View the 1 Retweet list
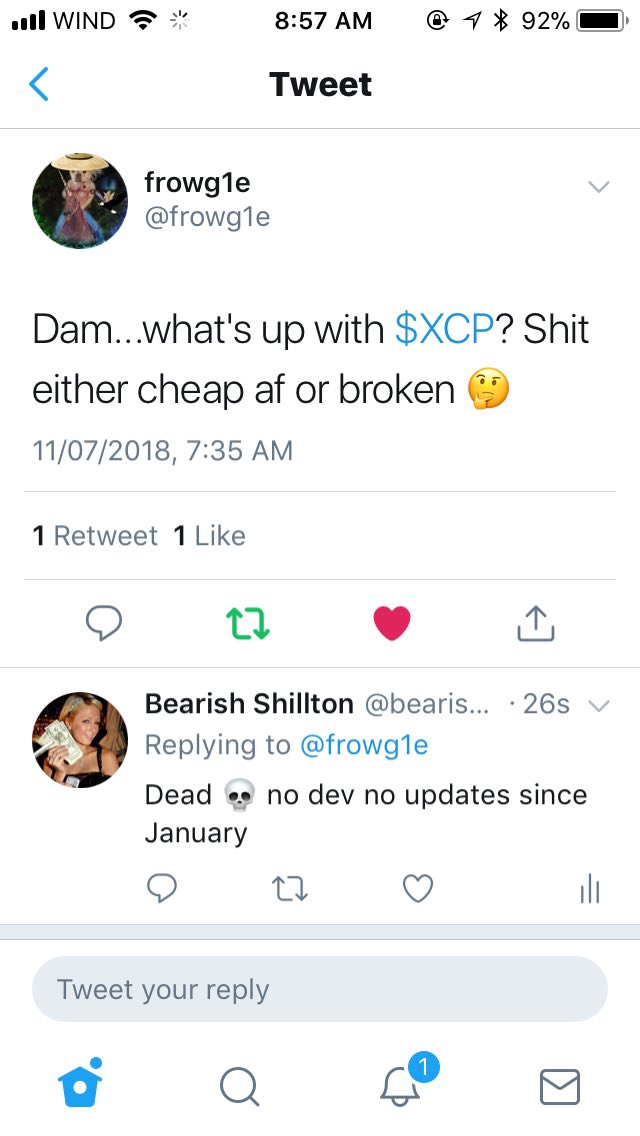Viewport: 640px width, 1136px height. point(95,536)
